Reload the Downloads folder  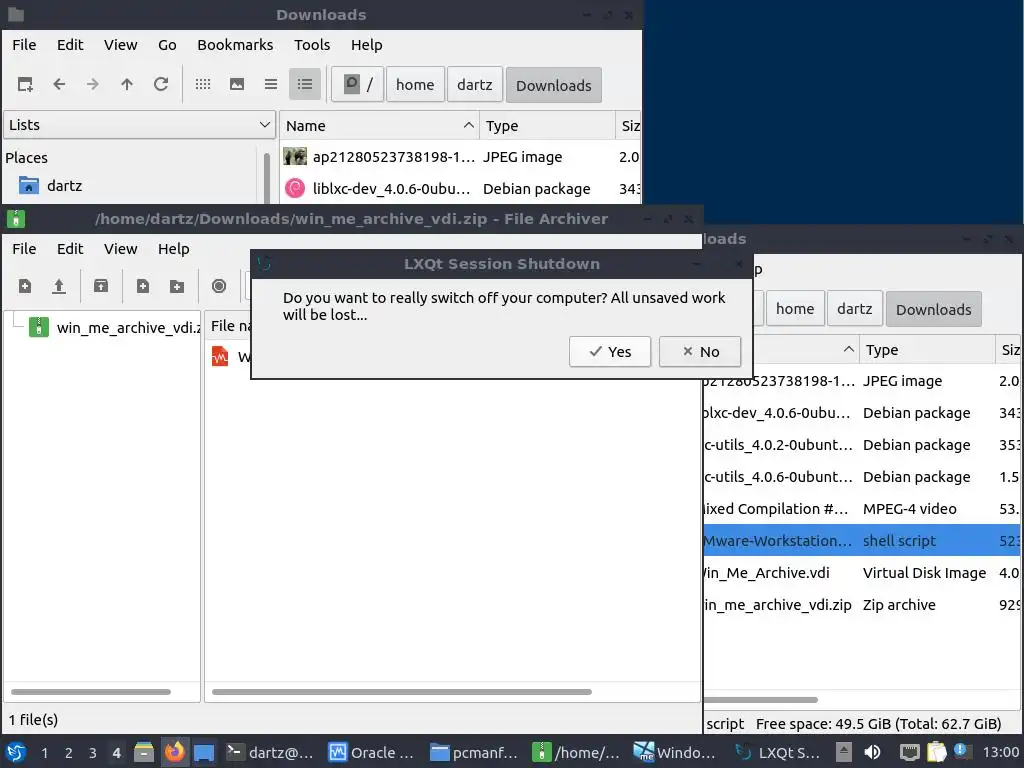tap(161, 84)
